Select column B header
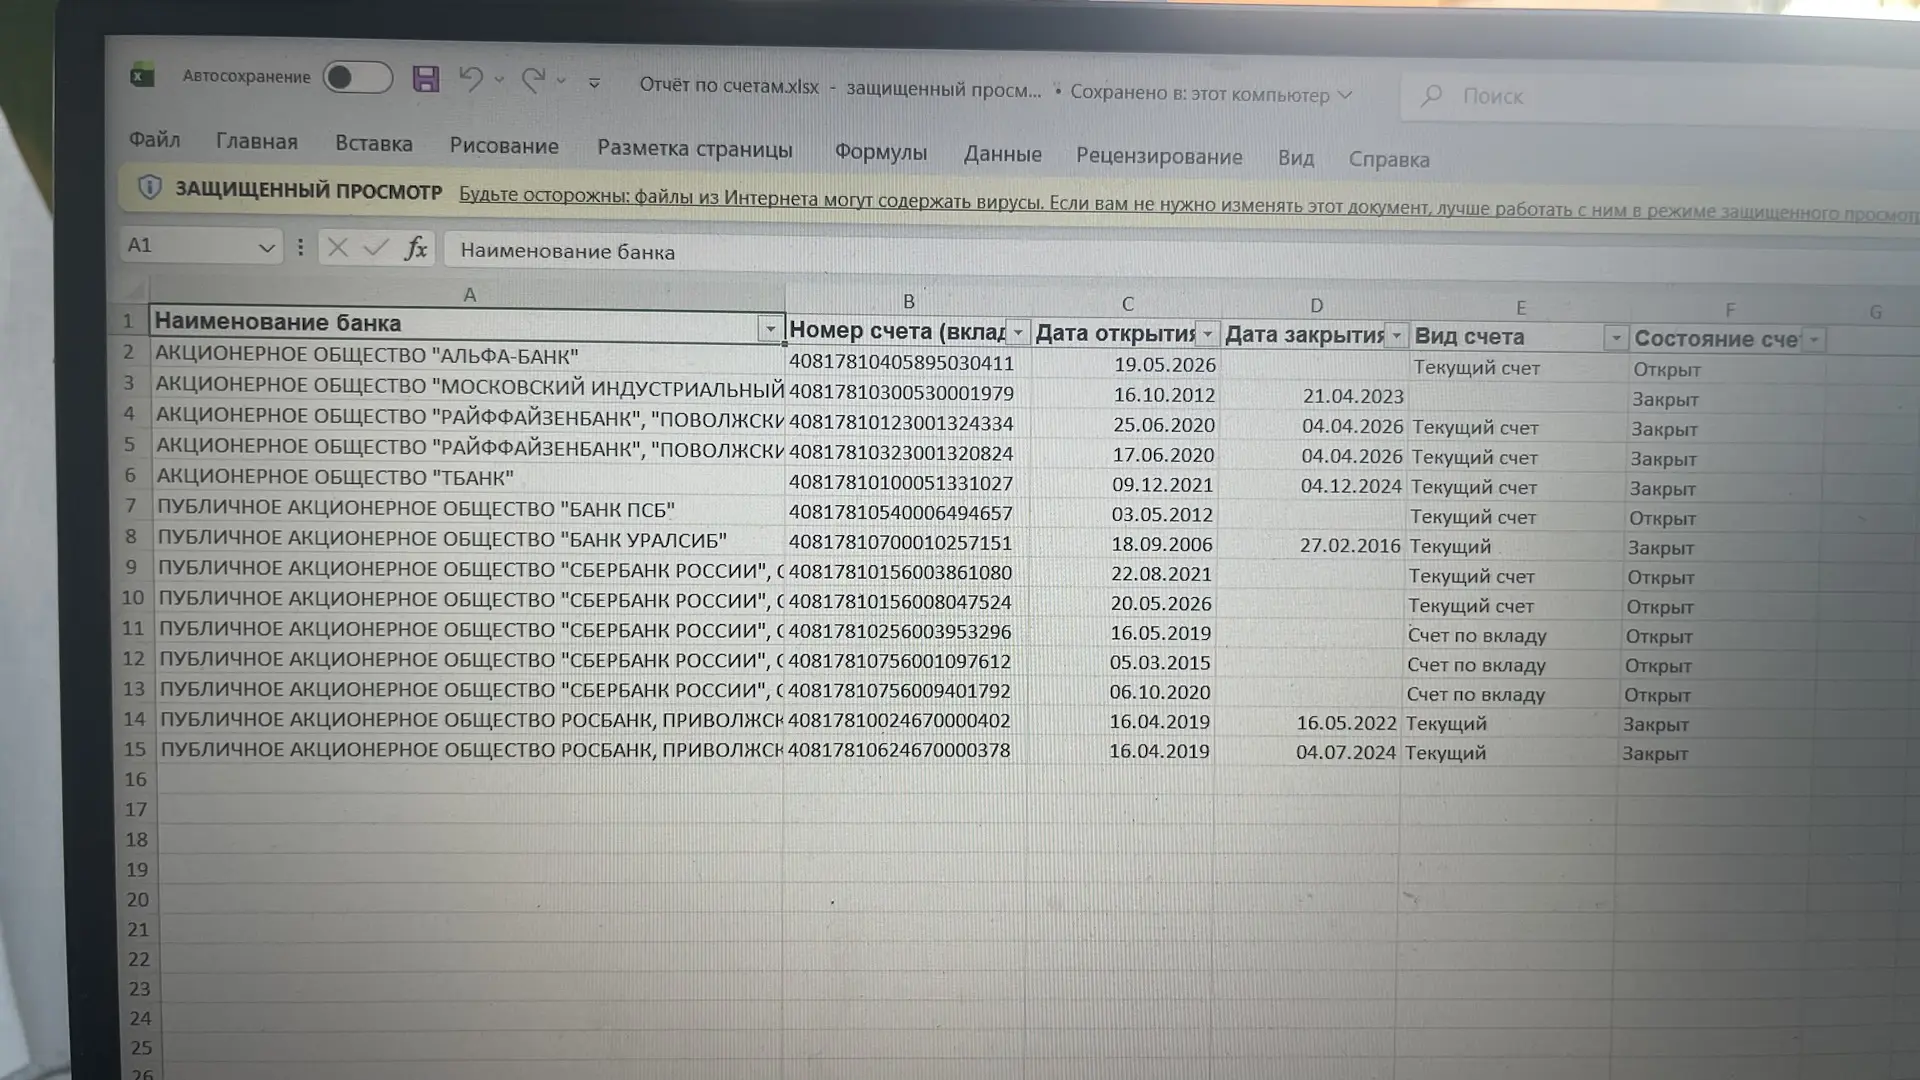This screenshot has height=1080, width=1920. 908,300
